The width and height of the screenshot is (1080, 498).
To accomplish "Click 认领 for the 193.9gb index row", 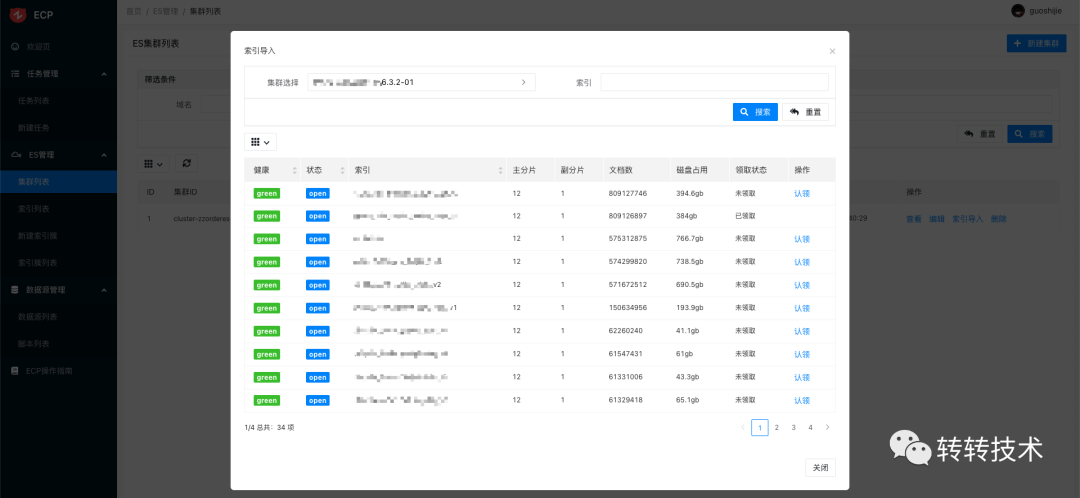I will [x=802, y=308].
